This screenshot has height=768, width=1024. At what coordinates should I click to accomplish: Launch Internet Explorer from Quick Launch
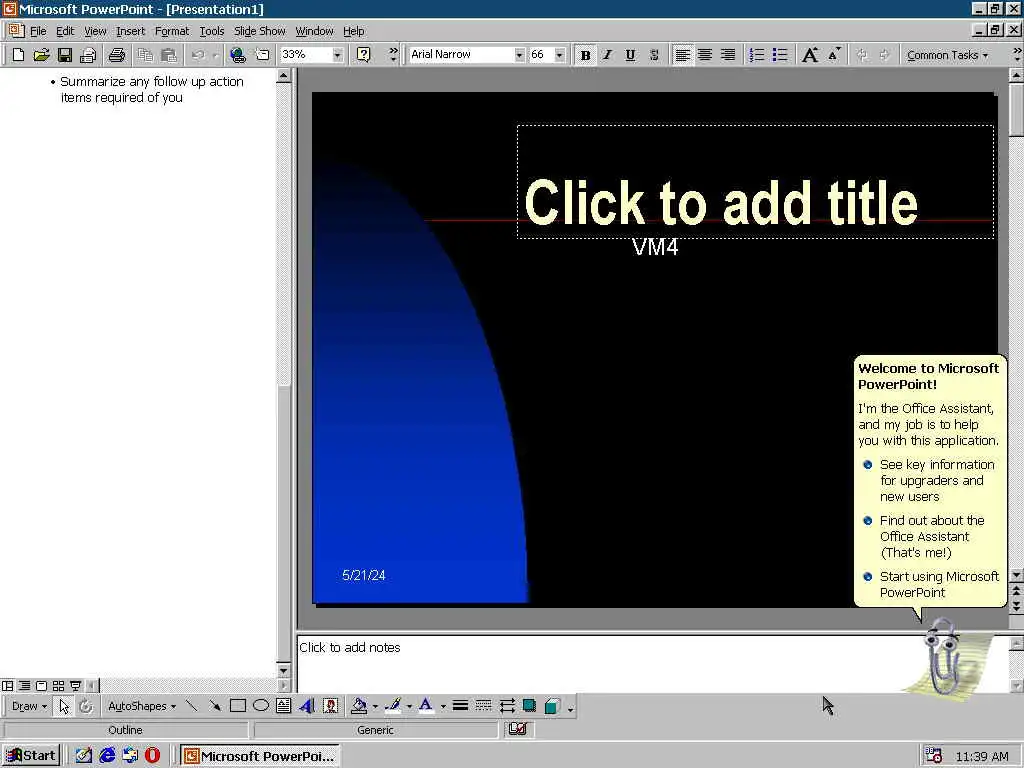pos(107,756)
